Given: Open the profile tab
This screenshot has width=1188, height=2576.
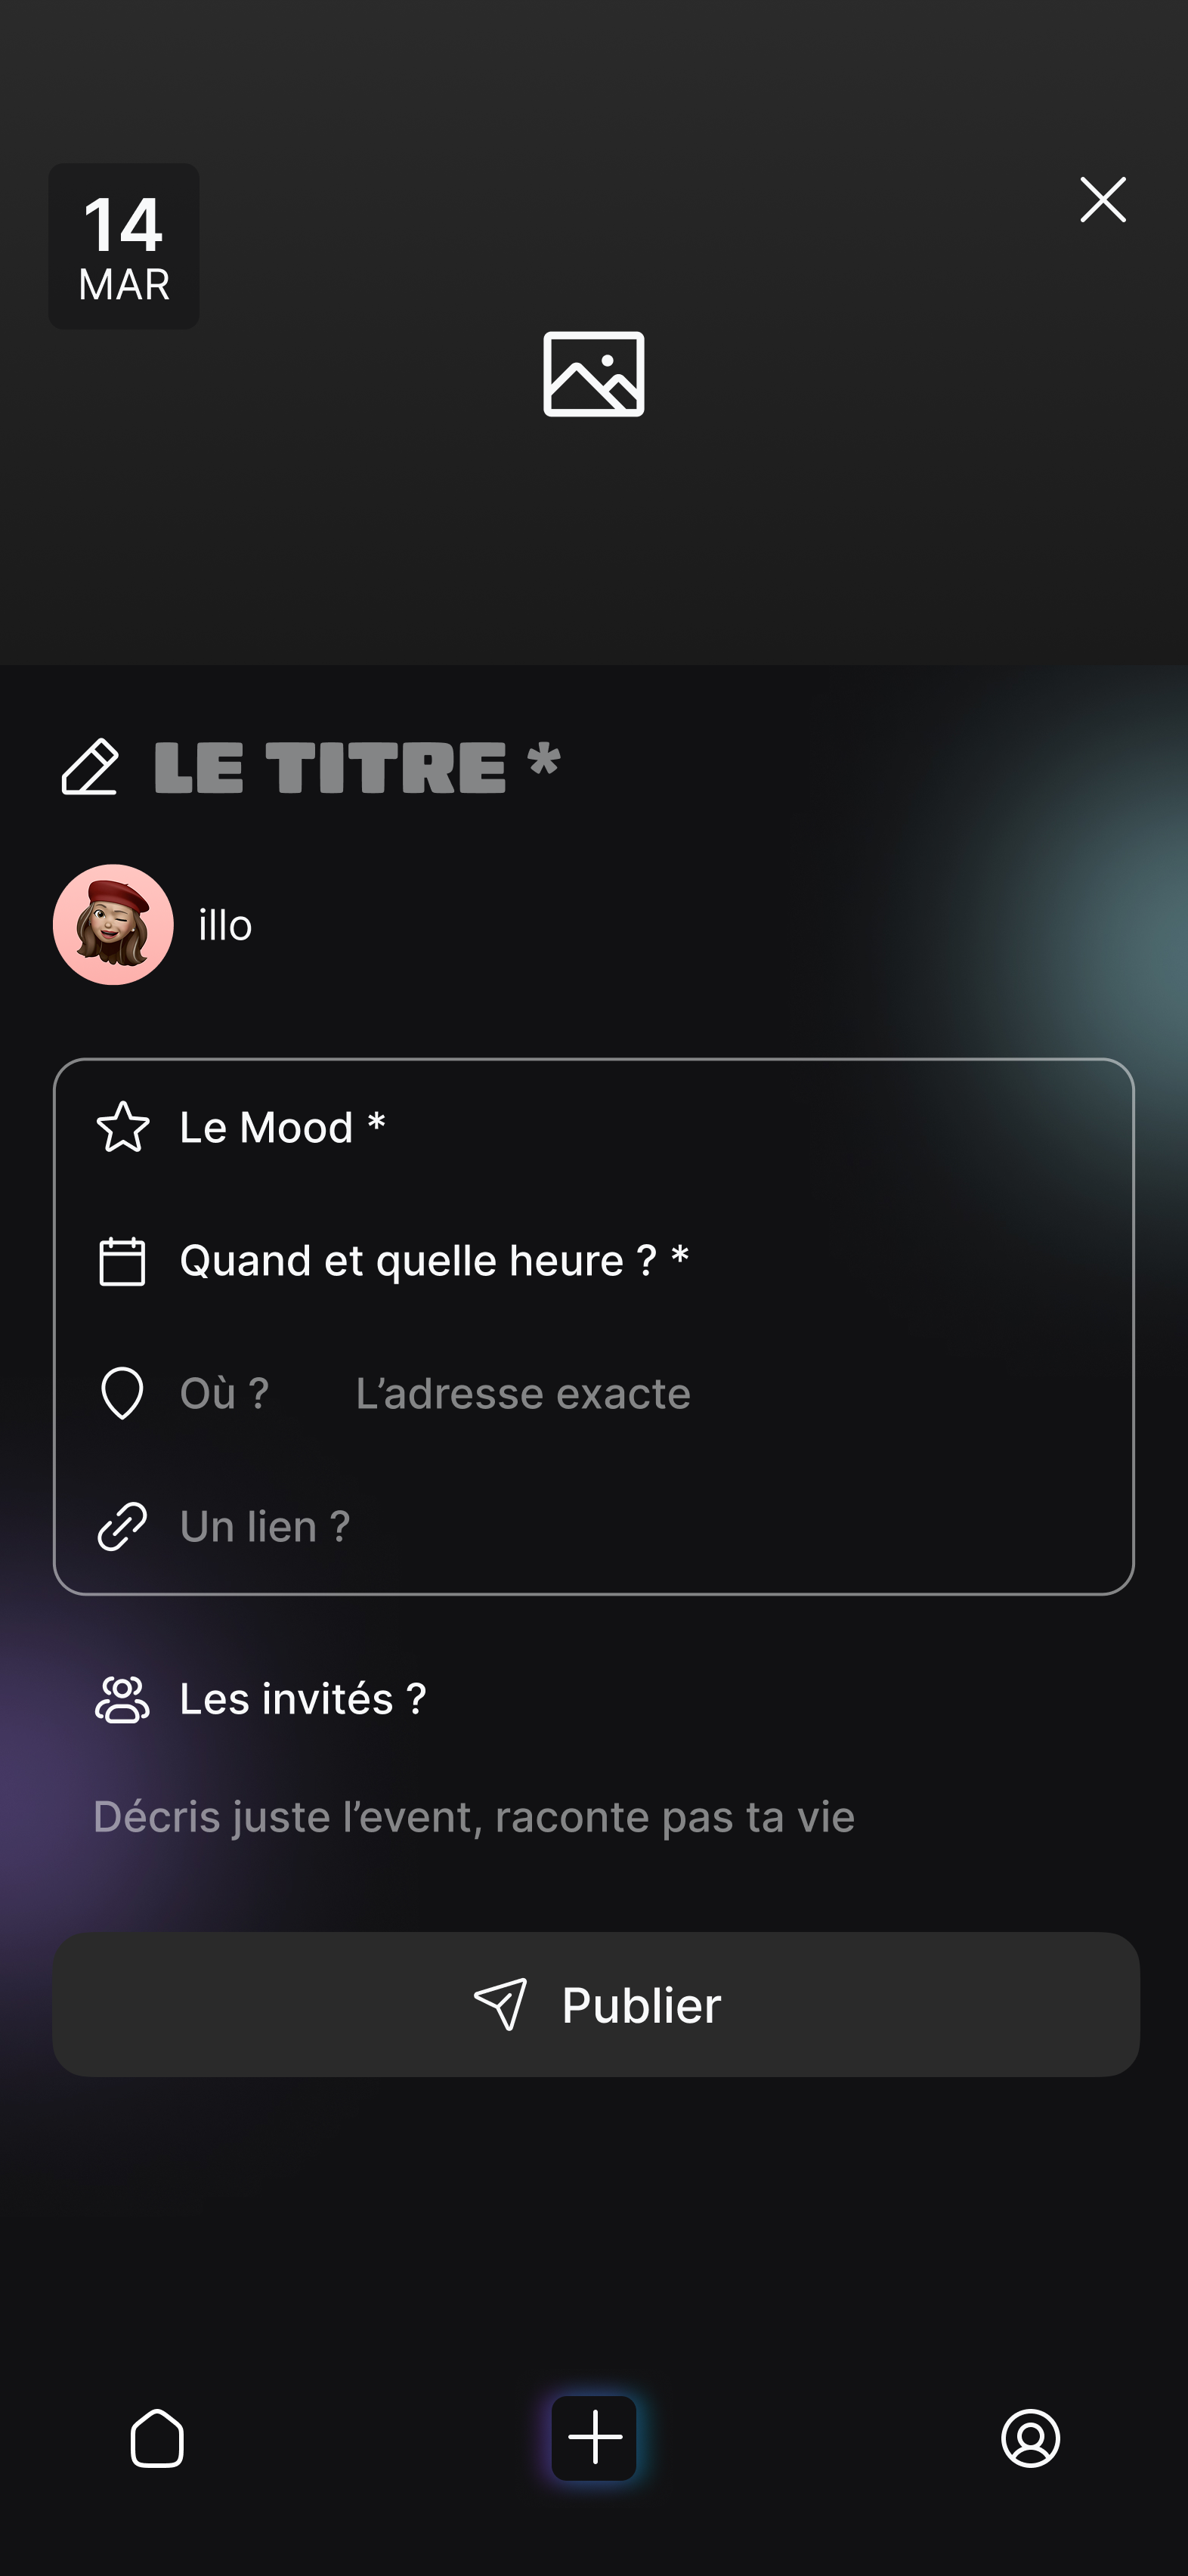Looking at the screenshot, I should (x=1030, y=2438).
